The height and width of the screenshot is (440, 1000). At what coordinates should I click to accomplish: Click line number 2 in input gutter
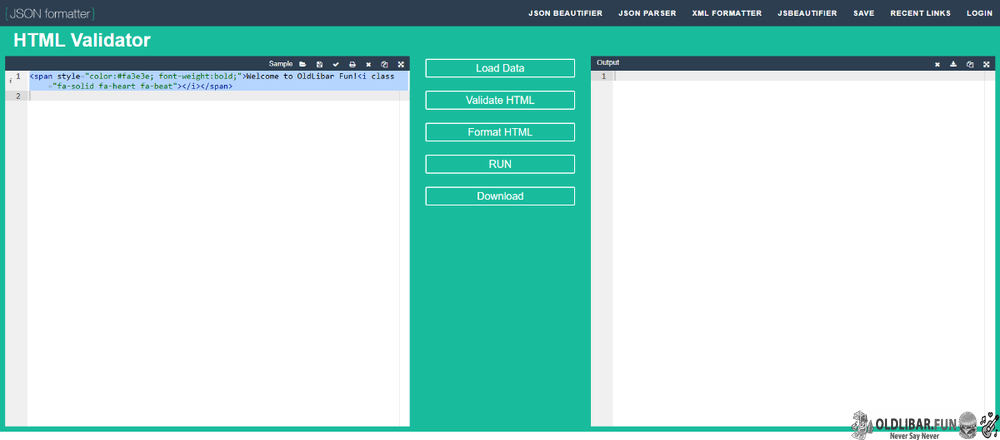pos(18,96)
